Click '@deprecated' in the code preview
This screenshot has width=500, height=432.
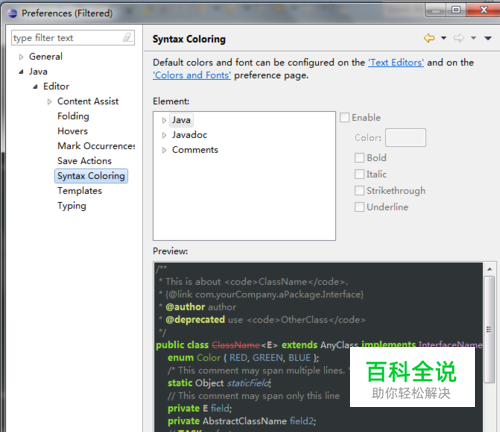coord(195,320)
